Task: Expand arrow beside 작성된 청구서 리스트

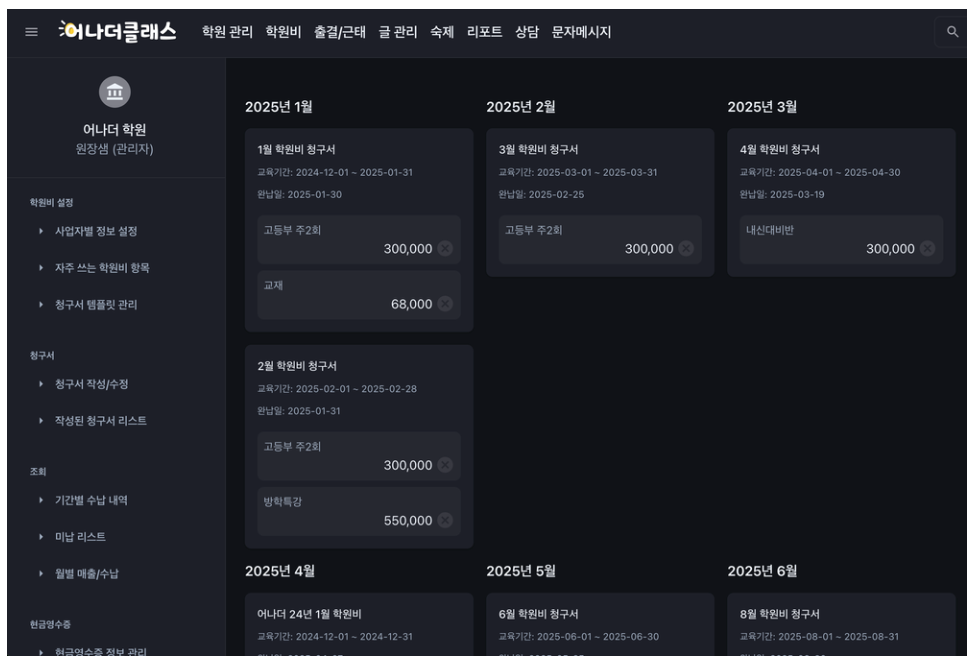Action: pyautogui.click(x=41, y=421)
